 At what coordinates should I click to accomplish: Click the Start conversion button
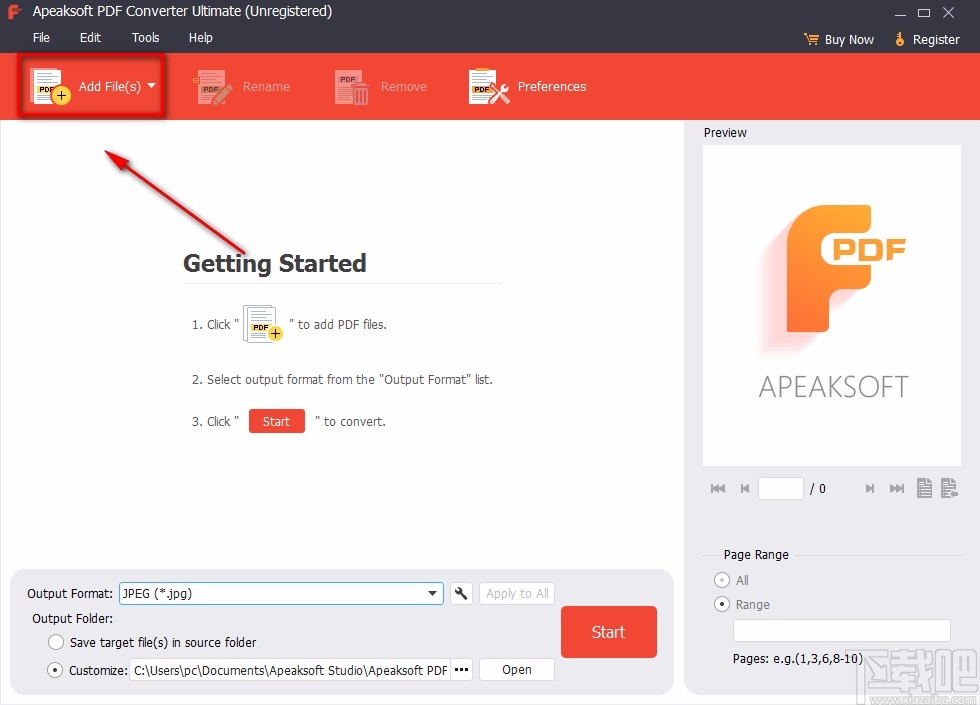tap(608, 631)
